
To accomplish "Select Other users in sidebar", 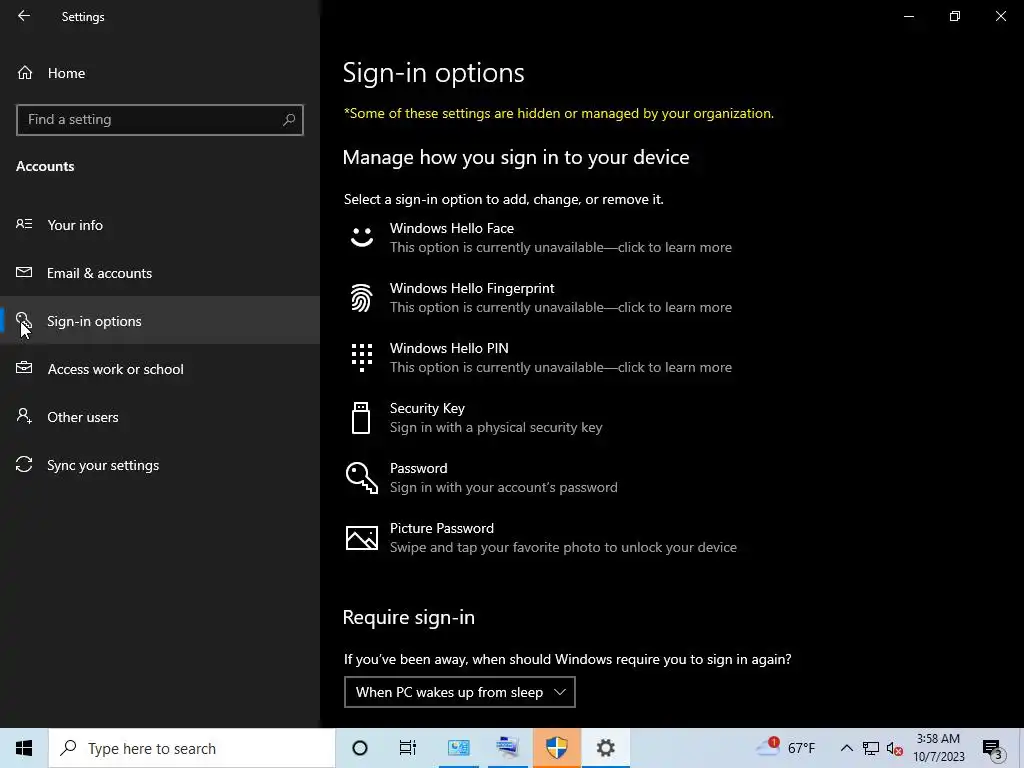I will 160,417.
